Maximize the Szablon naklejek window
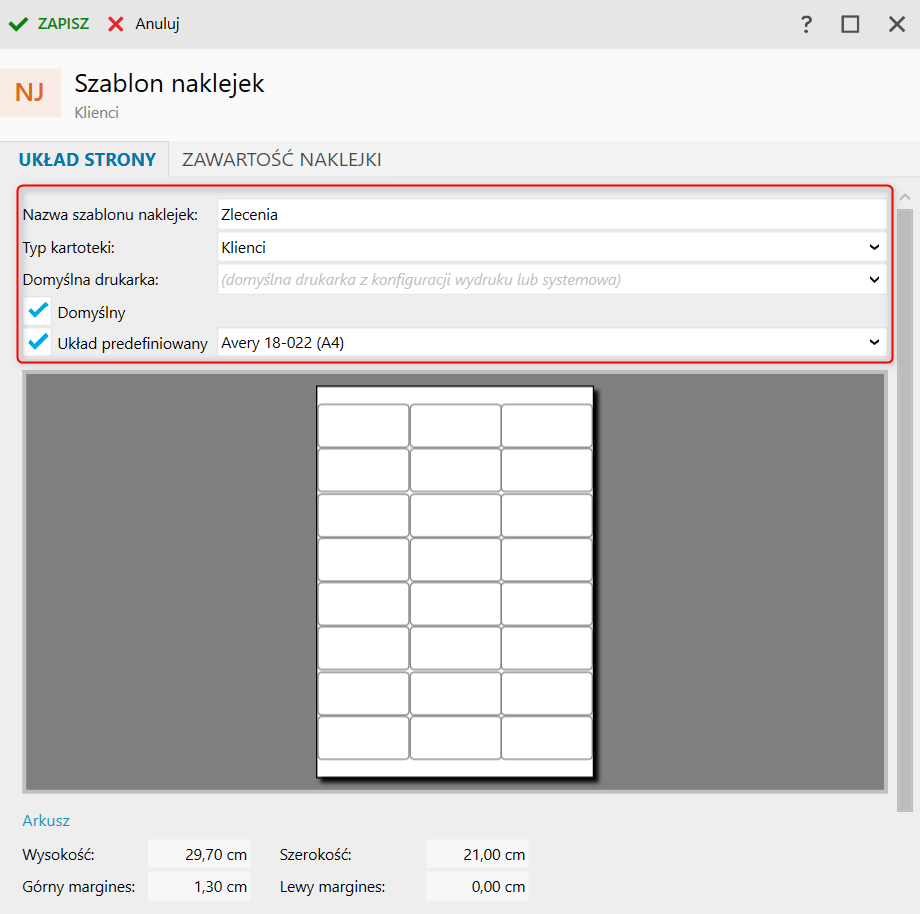The height and width of the screenshot is (914, 920). pyautogui.click(x=850, y=24)
